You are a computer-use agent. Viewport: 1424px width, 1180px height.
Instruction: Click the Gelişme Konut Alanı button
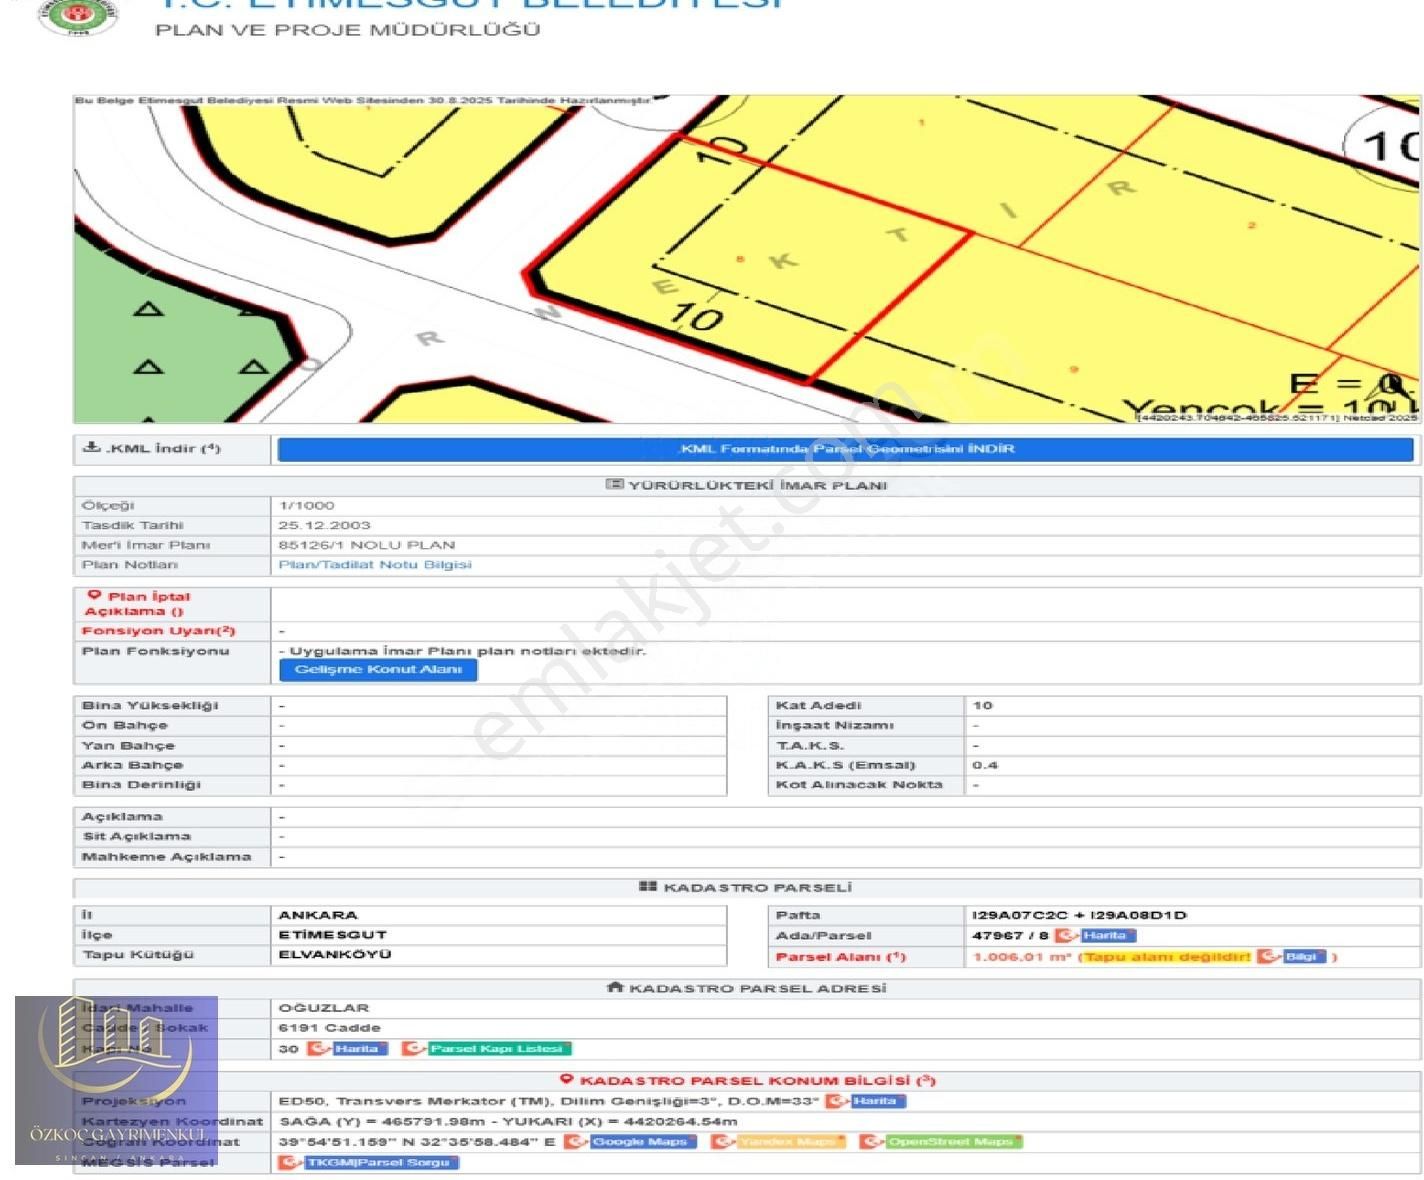pyautogui.click(x=379, y=669)
